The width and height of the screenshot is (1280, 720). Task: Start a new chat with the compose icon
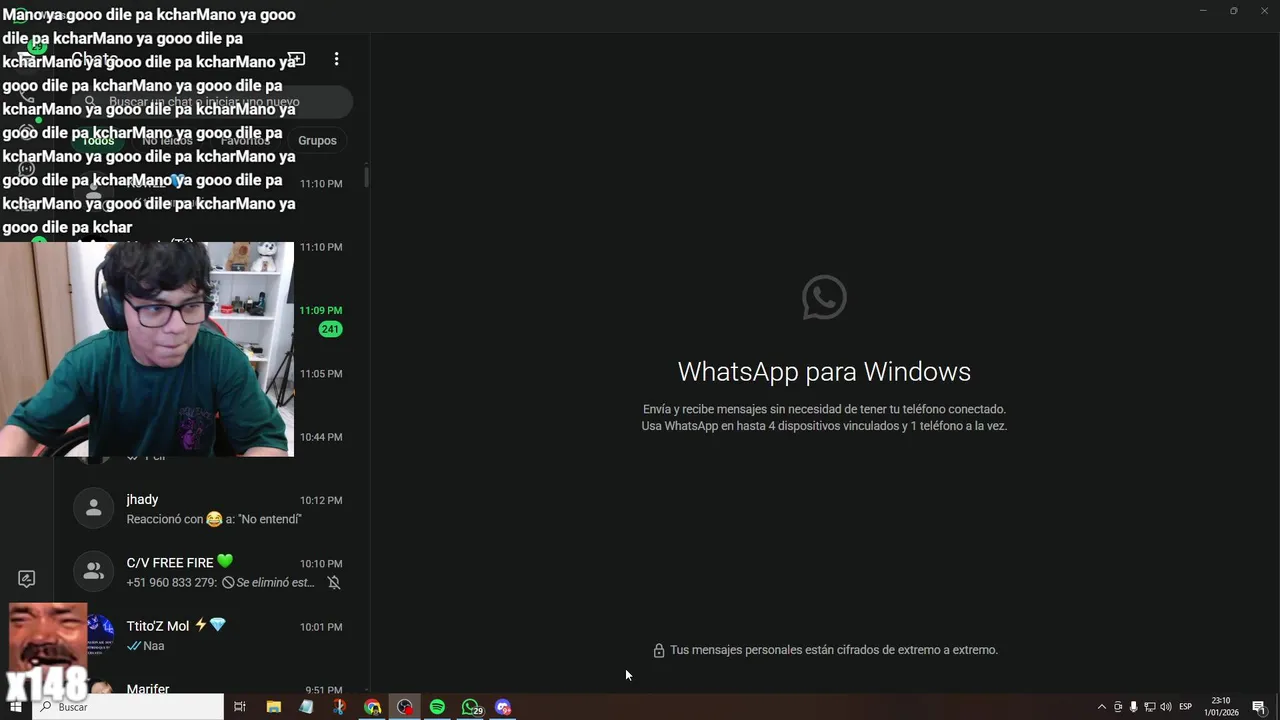(296, 60)
